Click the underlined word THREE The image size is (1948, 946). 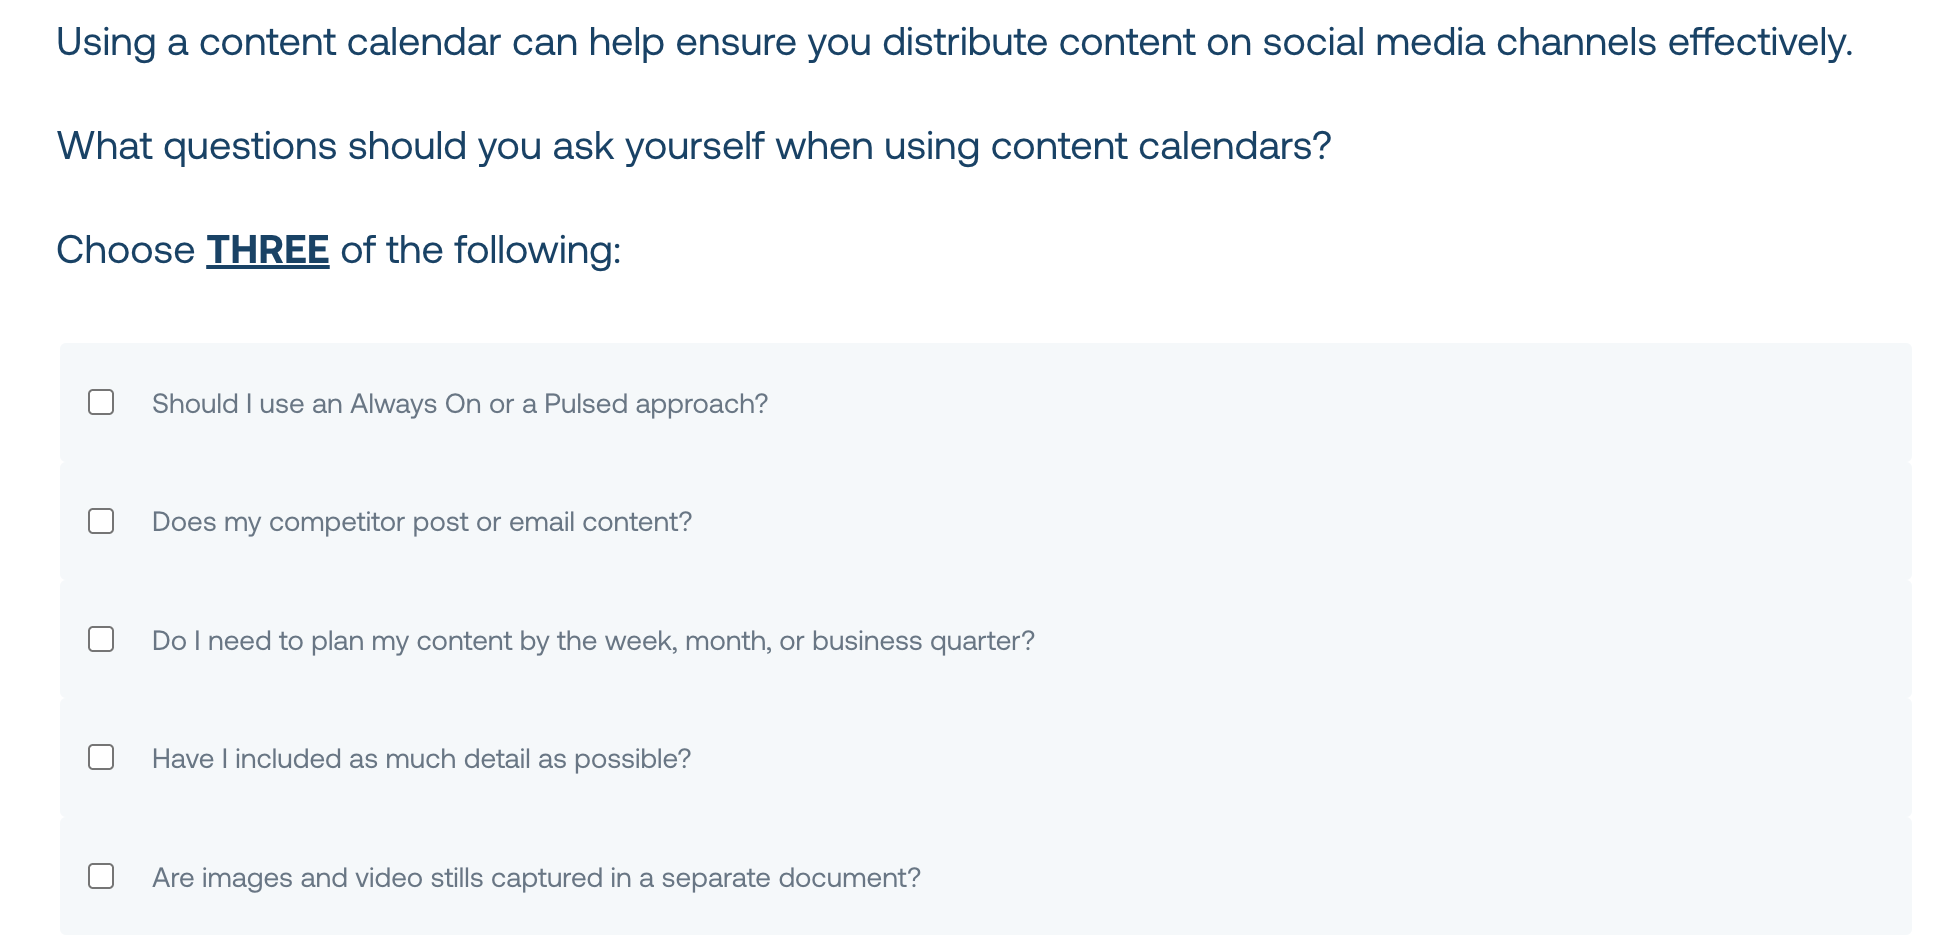(268, 250)
